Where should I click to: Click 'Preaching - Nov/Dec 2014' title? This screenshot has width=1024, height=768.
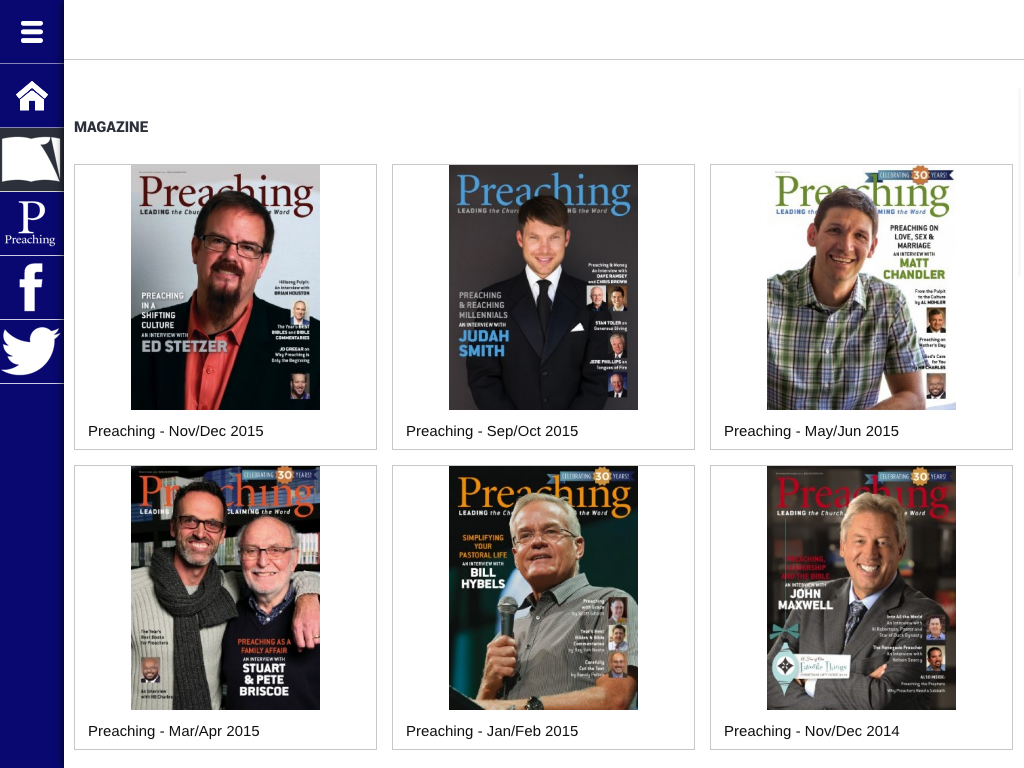click(811, 731)
